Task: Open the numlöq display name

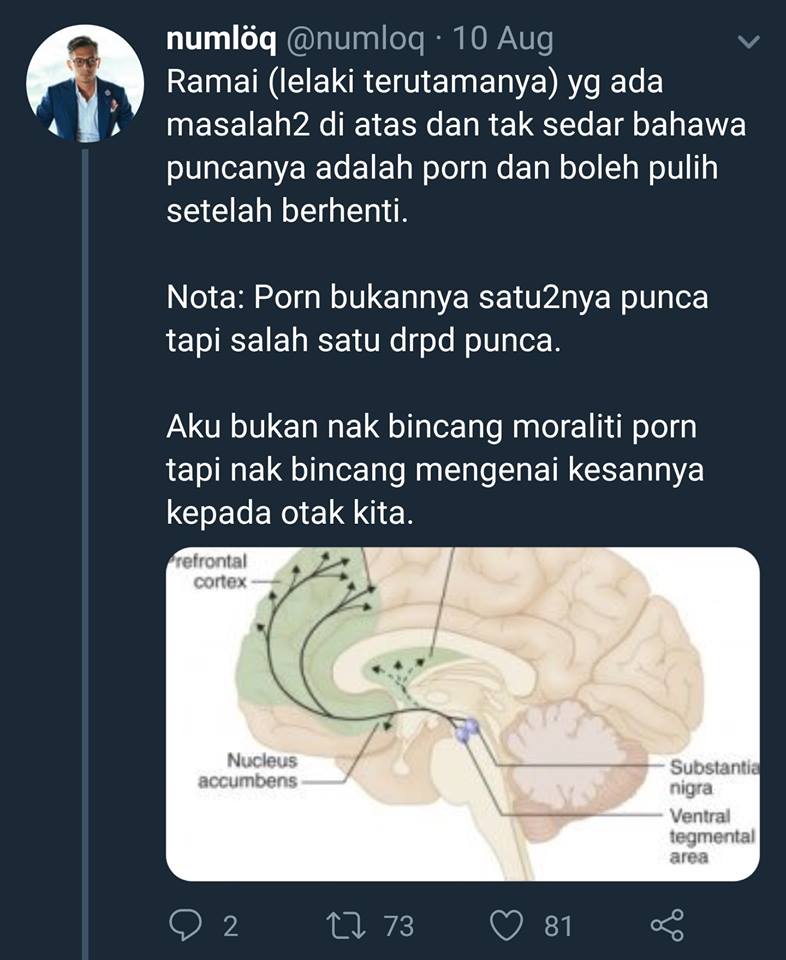Action: (x=222, y=39)
